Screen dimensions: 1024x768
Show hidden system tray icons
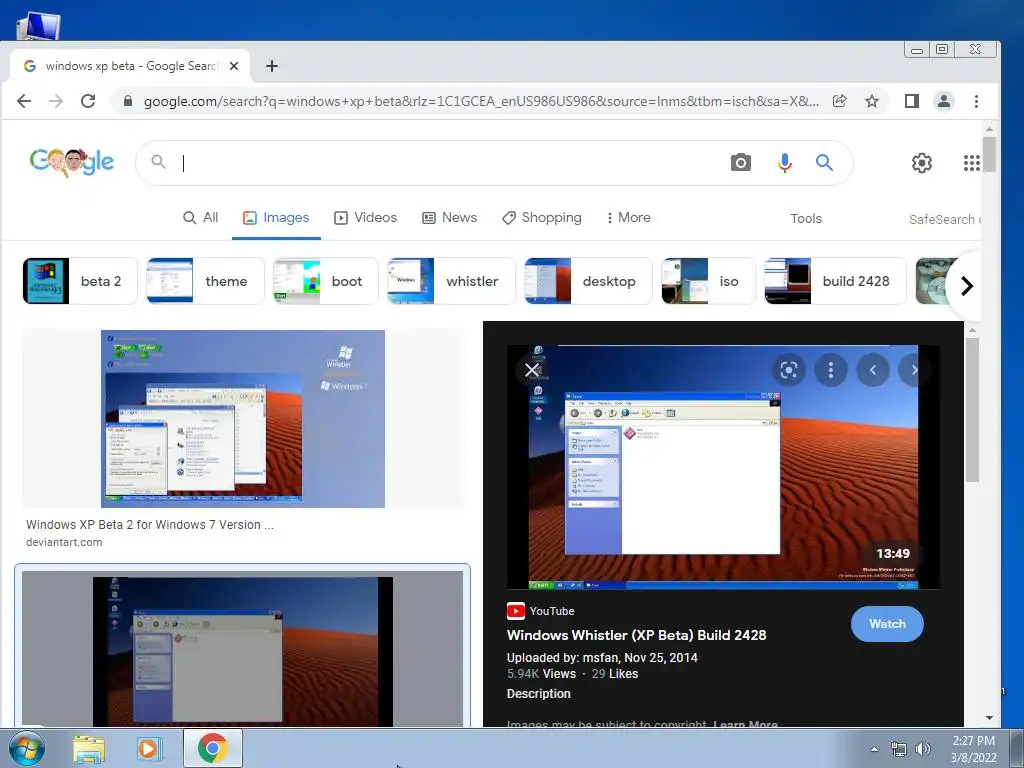click(874, 749)
